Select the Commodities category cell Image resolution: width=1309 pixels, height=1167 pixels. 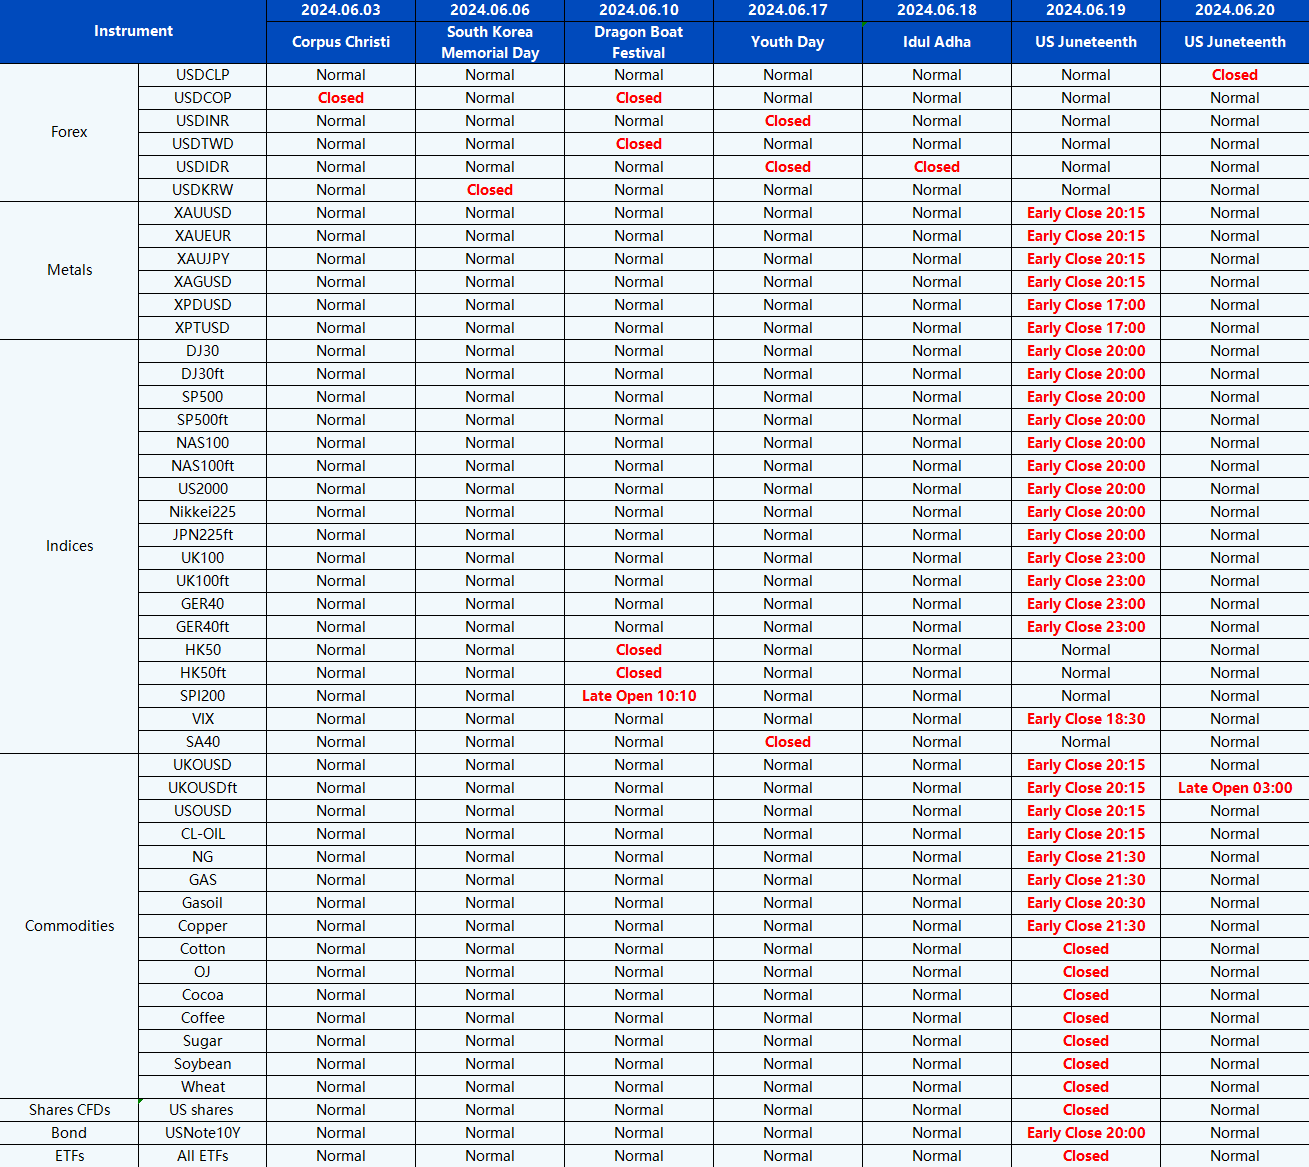click(69, 926)
